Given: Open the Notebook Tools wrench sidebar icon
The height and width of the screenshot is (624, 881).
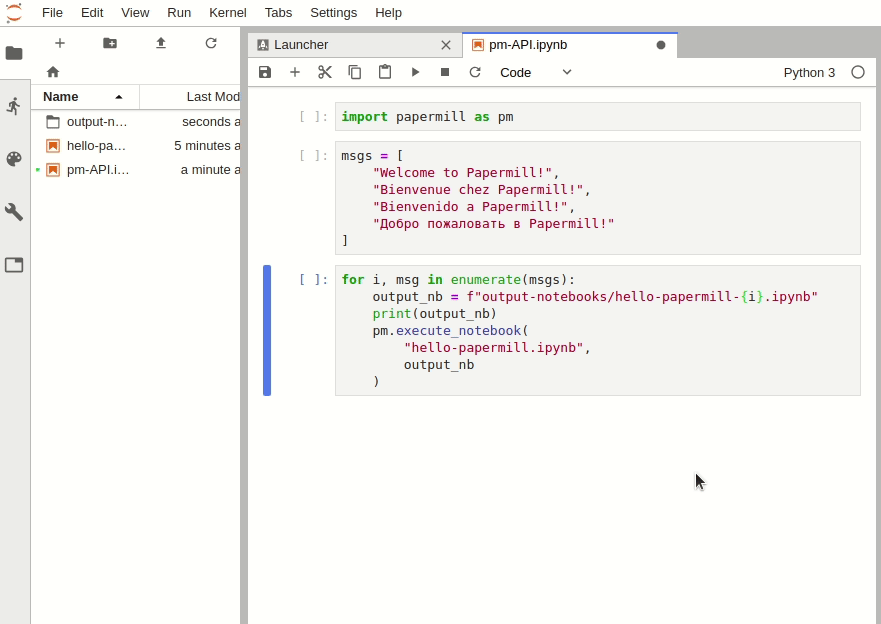Looking at the screenshot, I should pos(14,212).
